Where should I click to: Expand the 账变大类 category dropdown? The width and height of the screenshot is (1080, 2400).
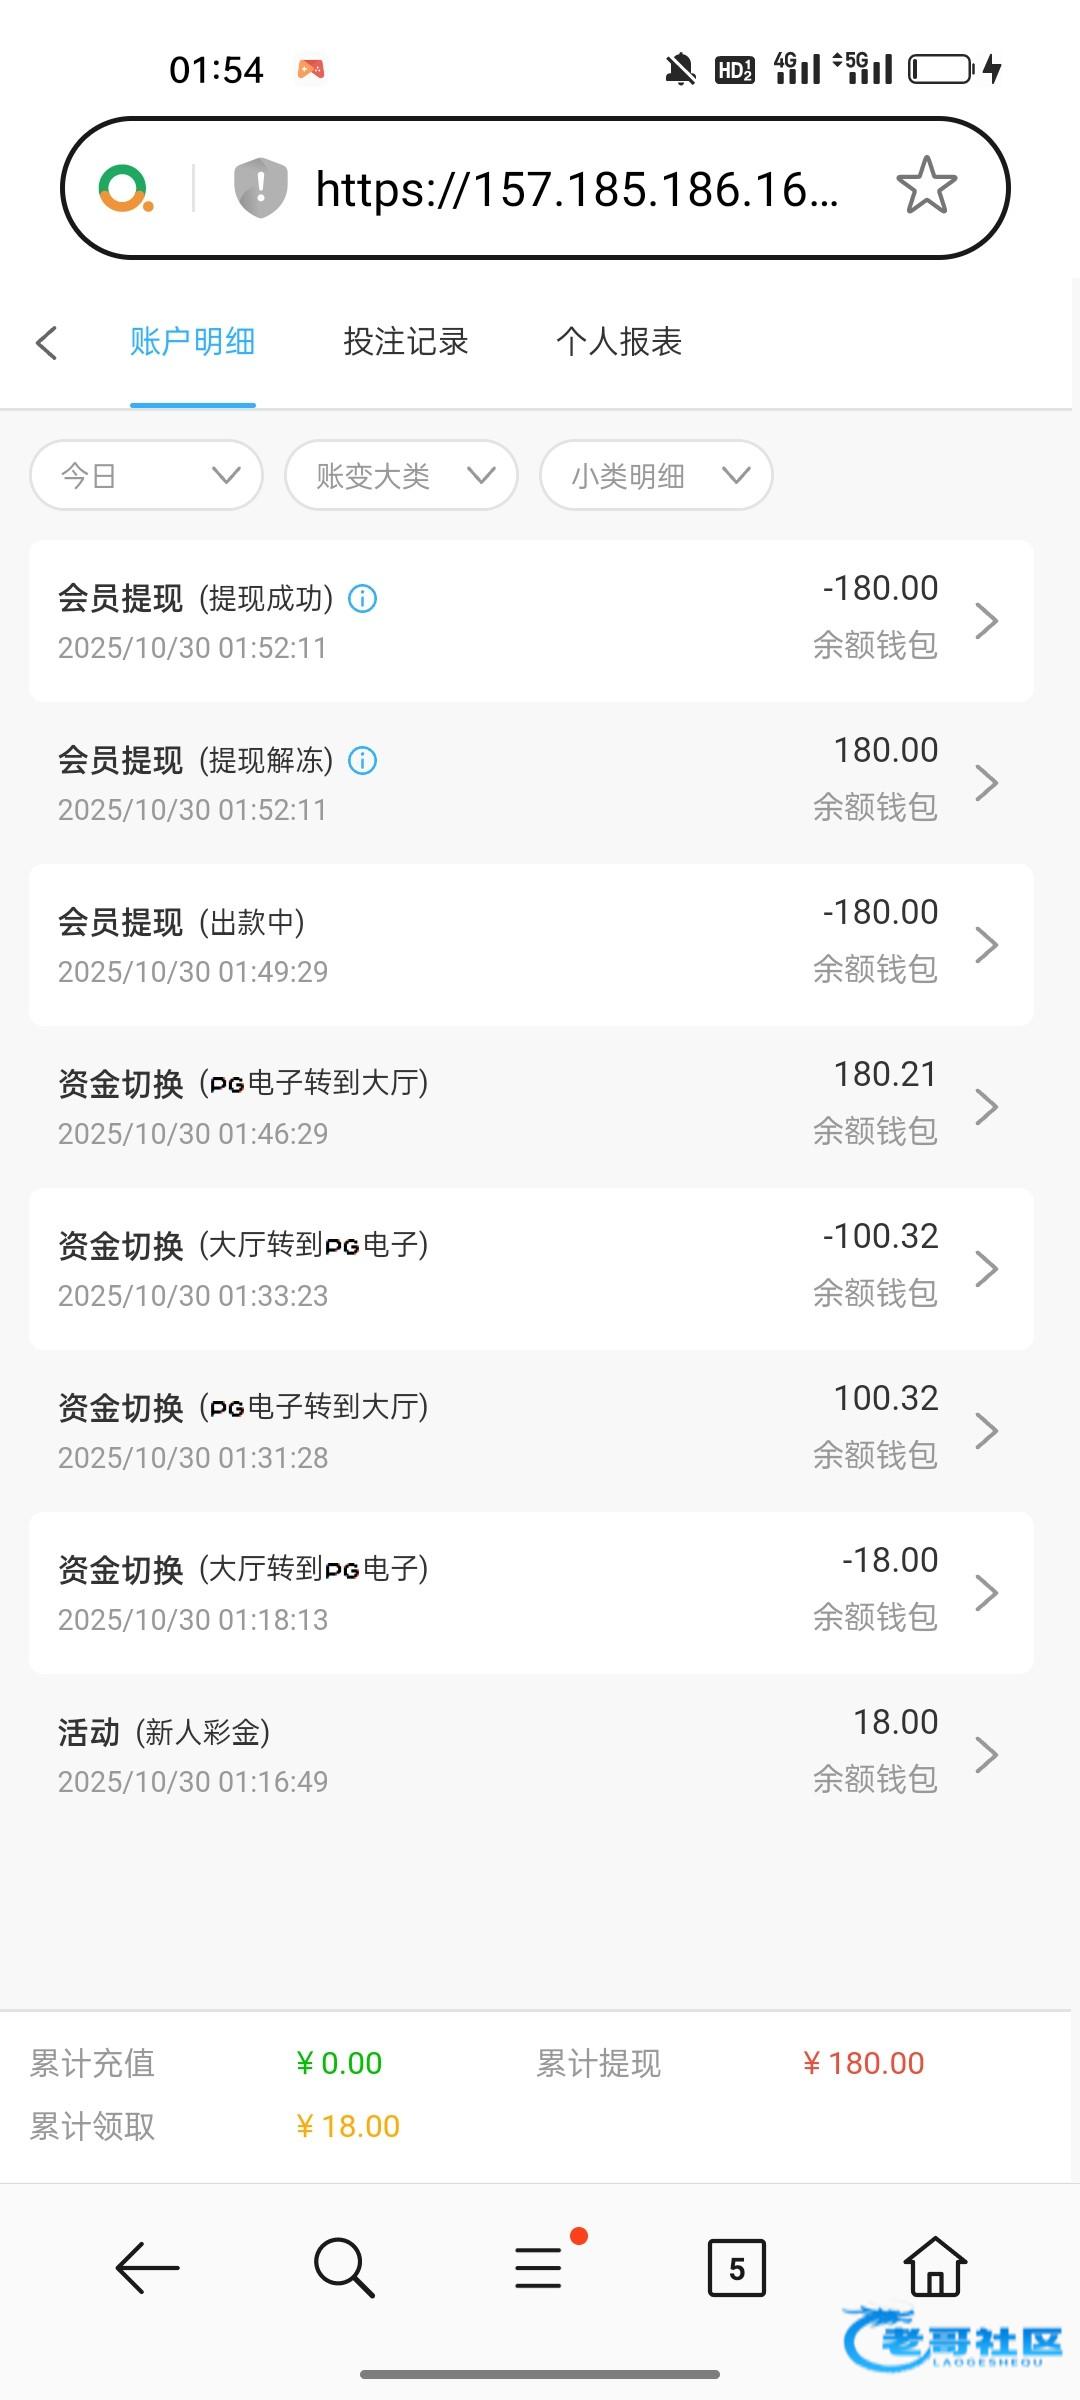[x=401, y=475]
